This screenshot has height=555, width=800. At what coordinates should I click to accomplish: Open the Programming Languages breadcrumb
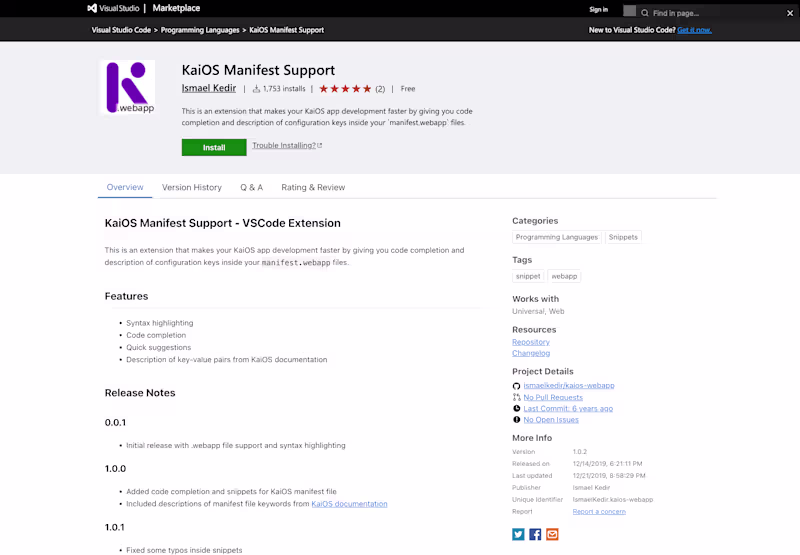coord(200,30)
